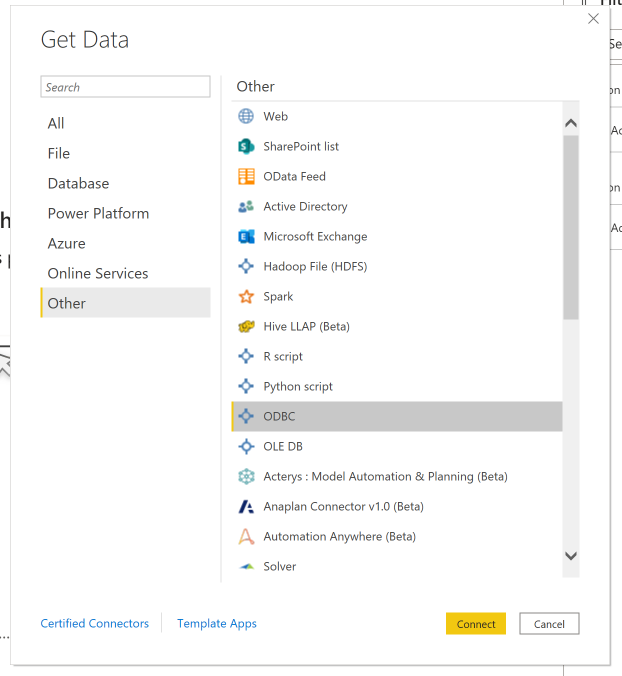Click the Web globe icon
This screenshot has height=676, width=622.
point(246,116)
